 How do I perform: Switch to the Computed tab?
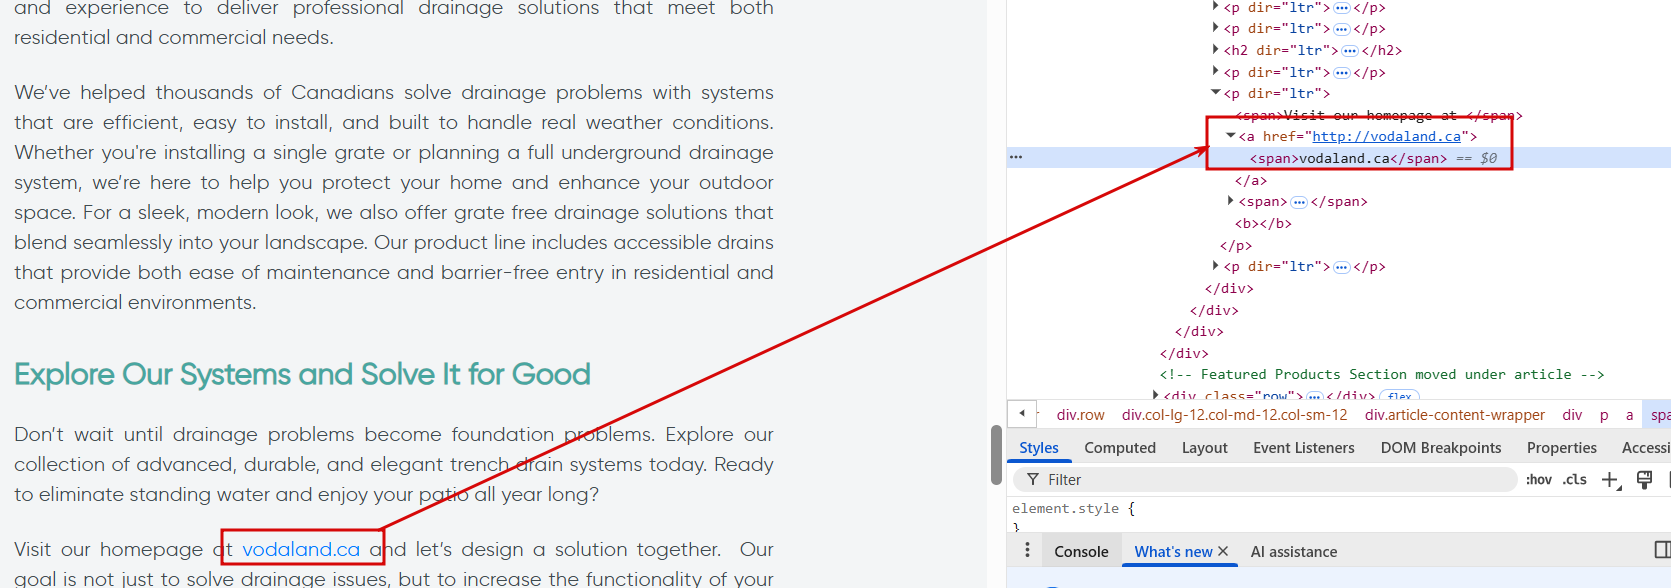coord(1120,448)
